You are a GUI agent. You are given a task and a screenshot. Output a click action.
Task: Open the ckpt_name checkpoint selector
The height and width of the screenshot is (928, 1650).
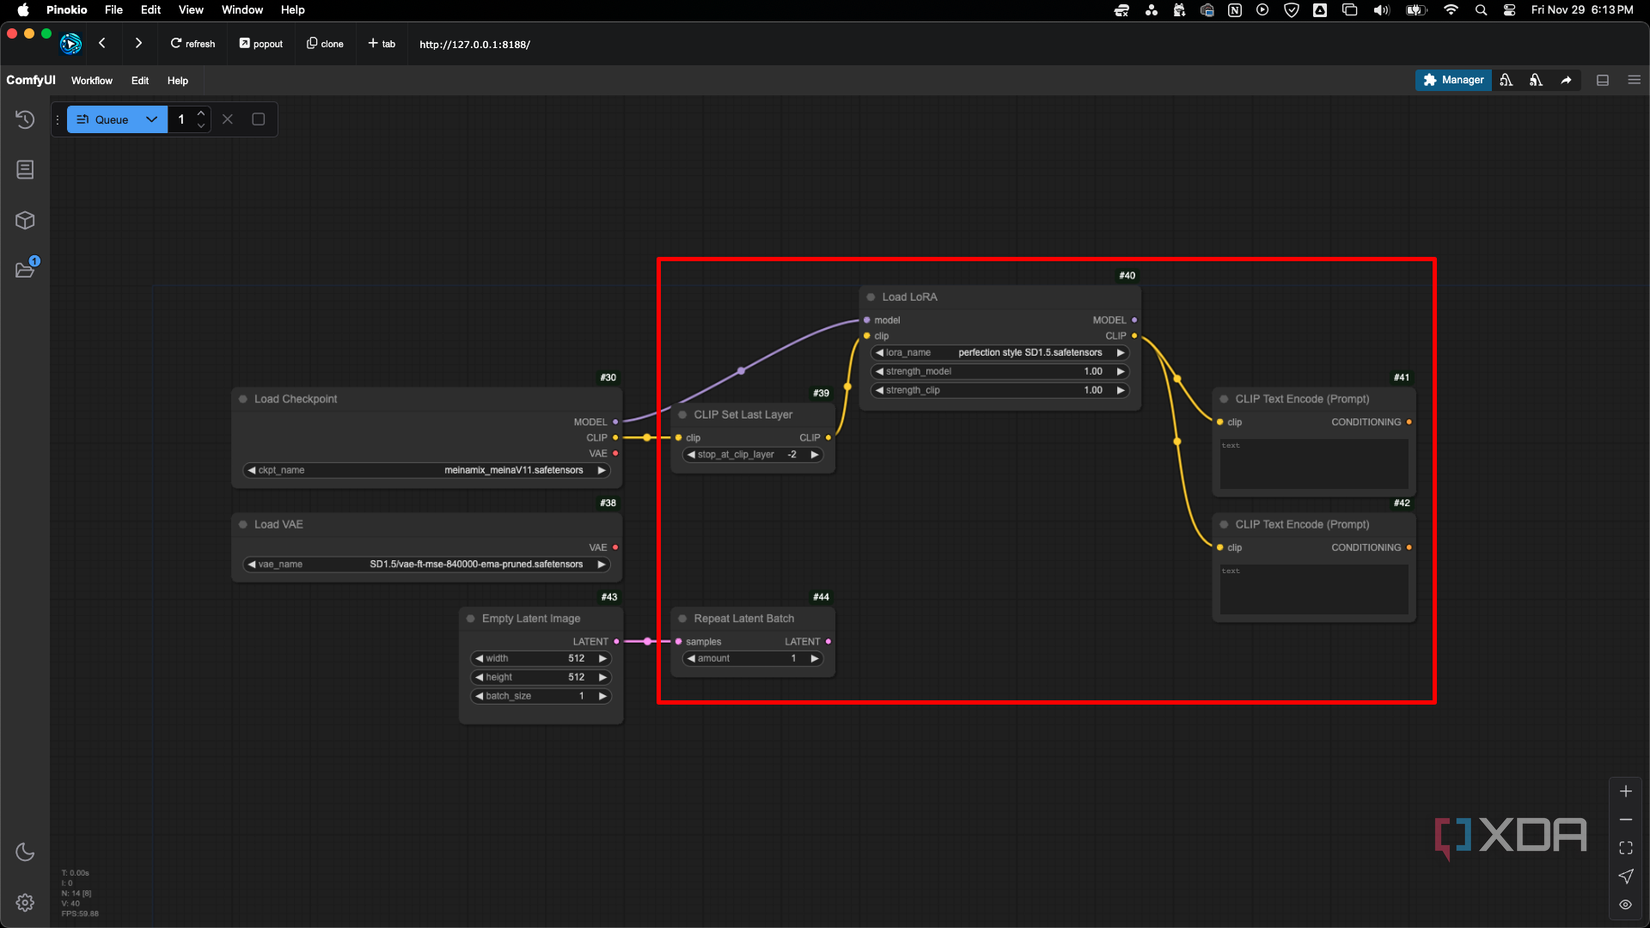426,470
